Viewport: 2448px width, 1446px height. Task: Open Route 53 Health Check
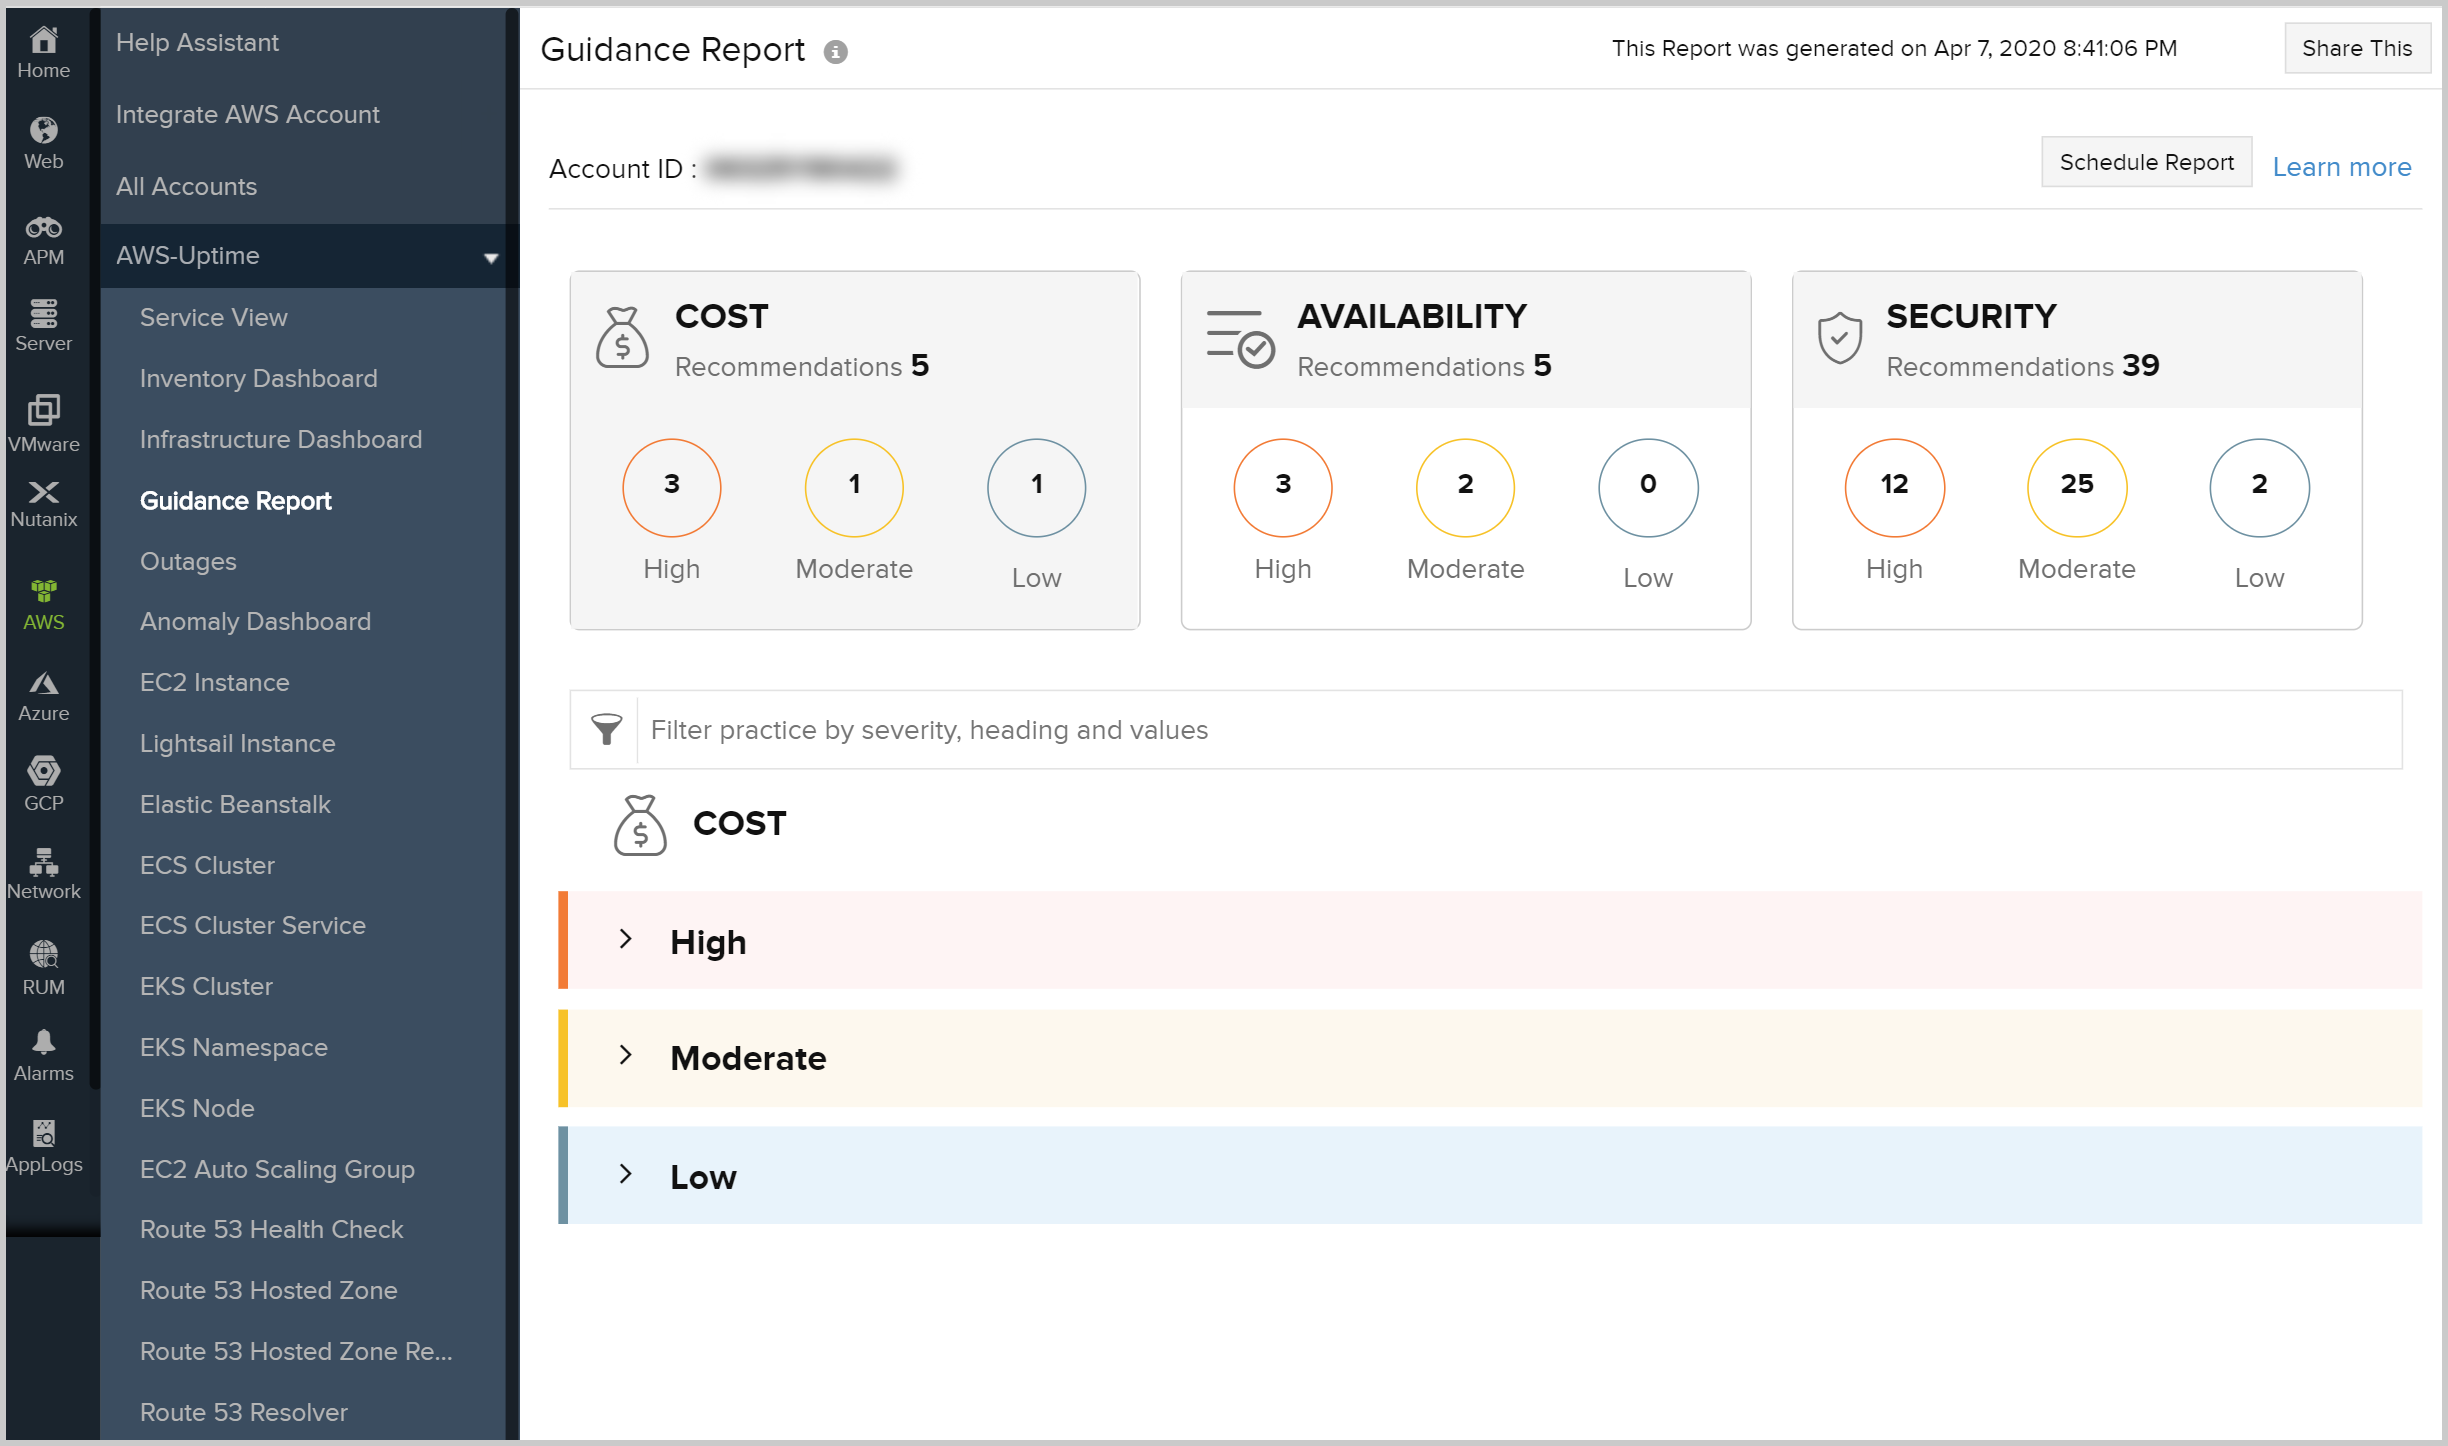(271, 1229)
